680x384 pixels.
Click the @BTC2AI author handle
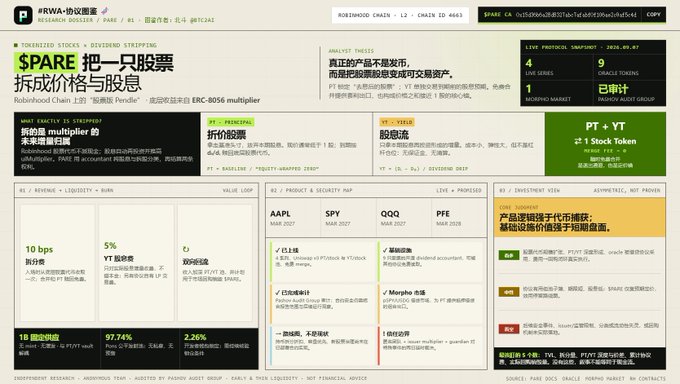click(202, 20)
